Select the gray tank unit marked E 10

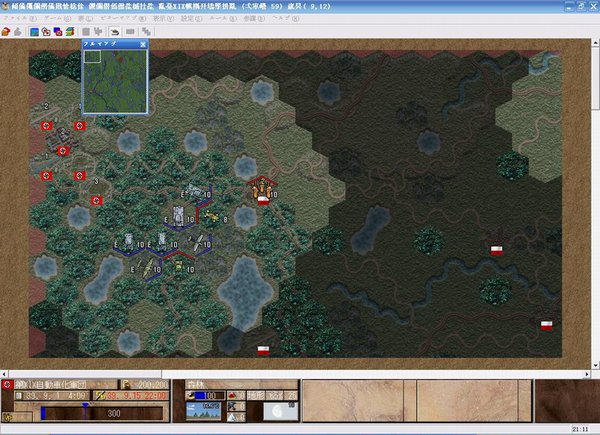[178, 216]
